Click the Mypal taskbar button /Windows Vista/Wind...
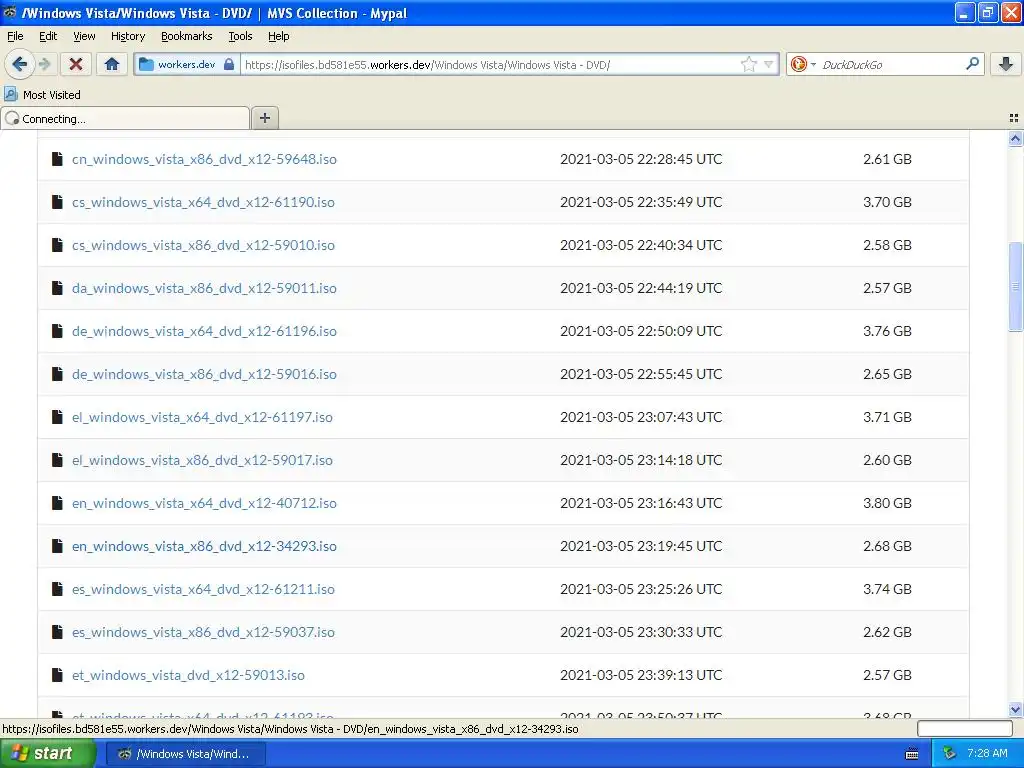This screenshot has width=1024, height=768. [185, 754]
